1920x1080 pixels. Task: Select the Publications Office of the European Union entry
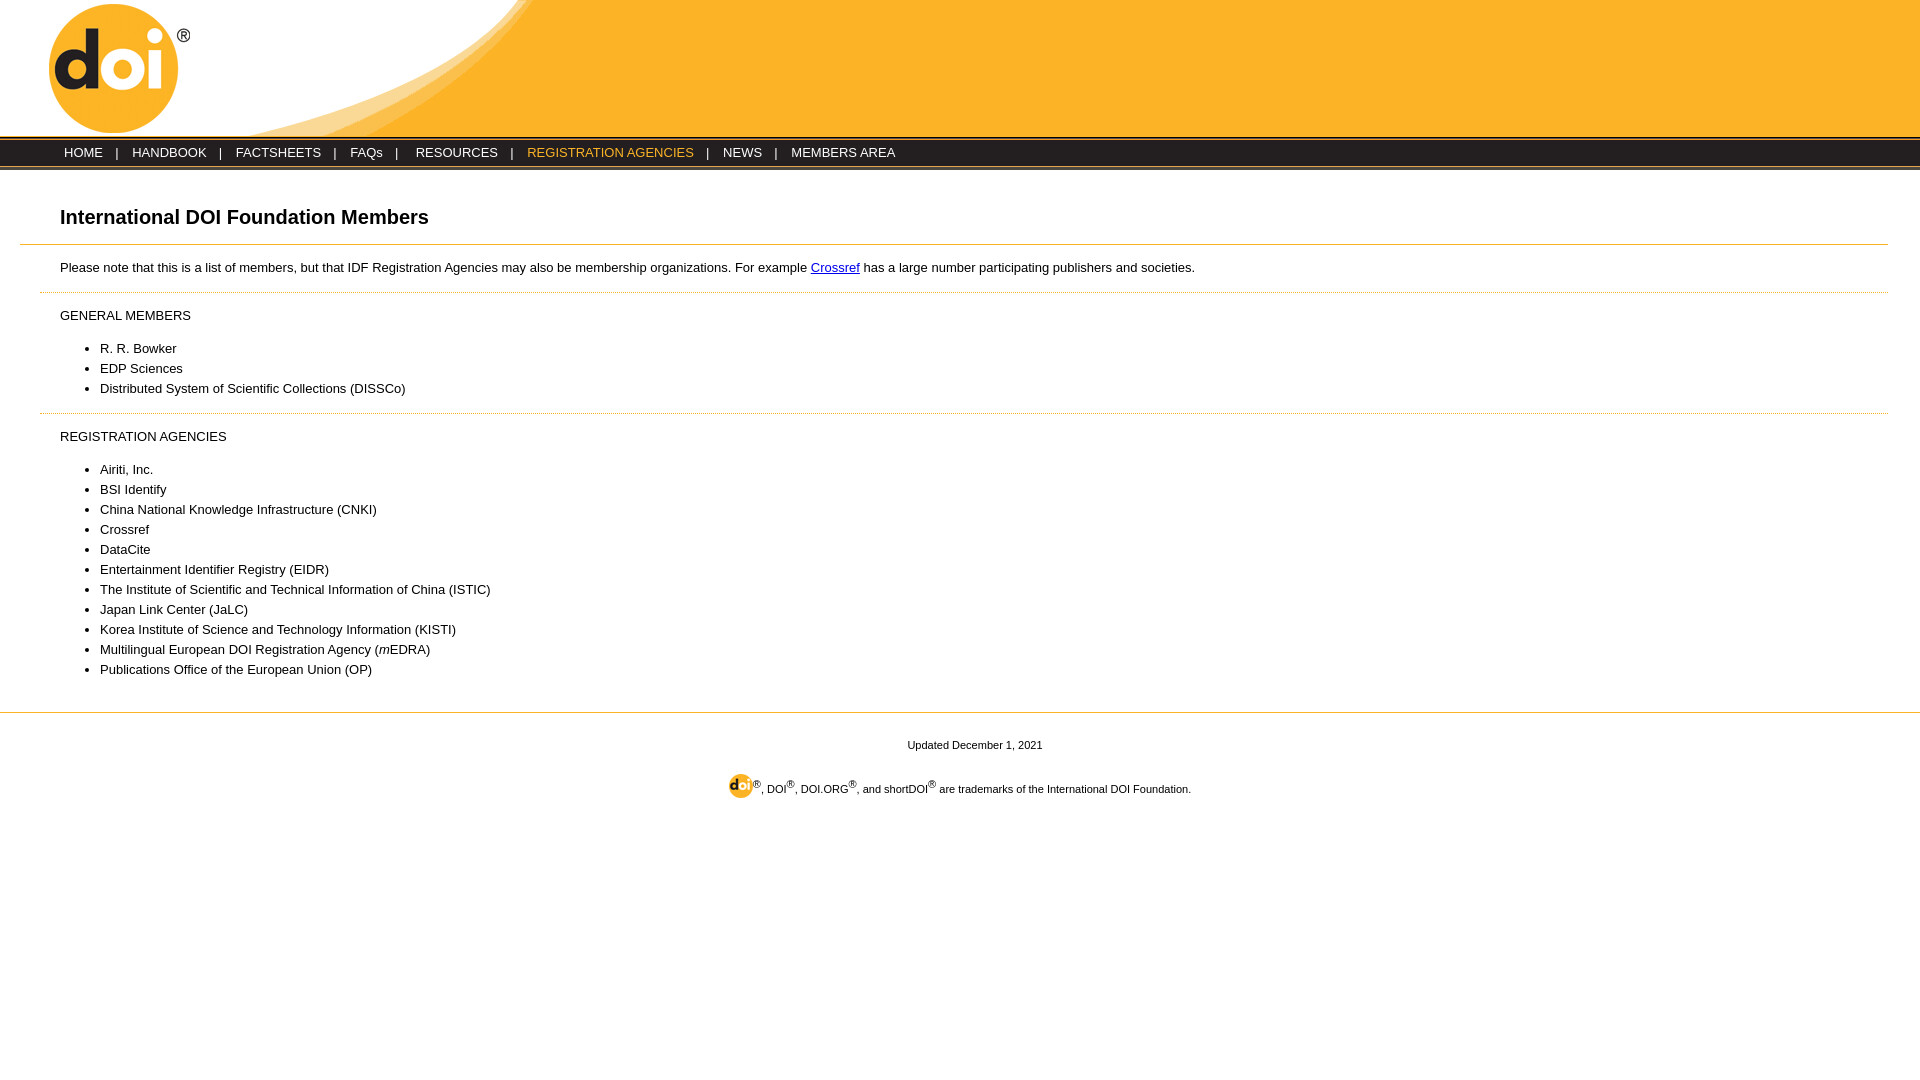click(x=236, y=670)
